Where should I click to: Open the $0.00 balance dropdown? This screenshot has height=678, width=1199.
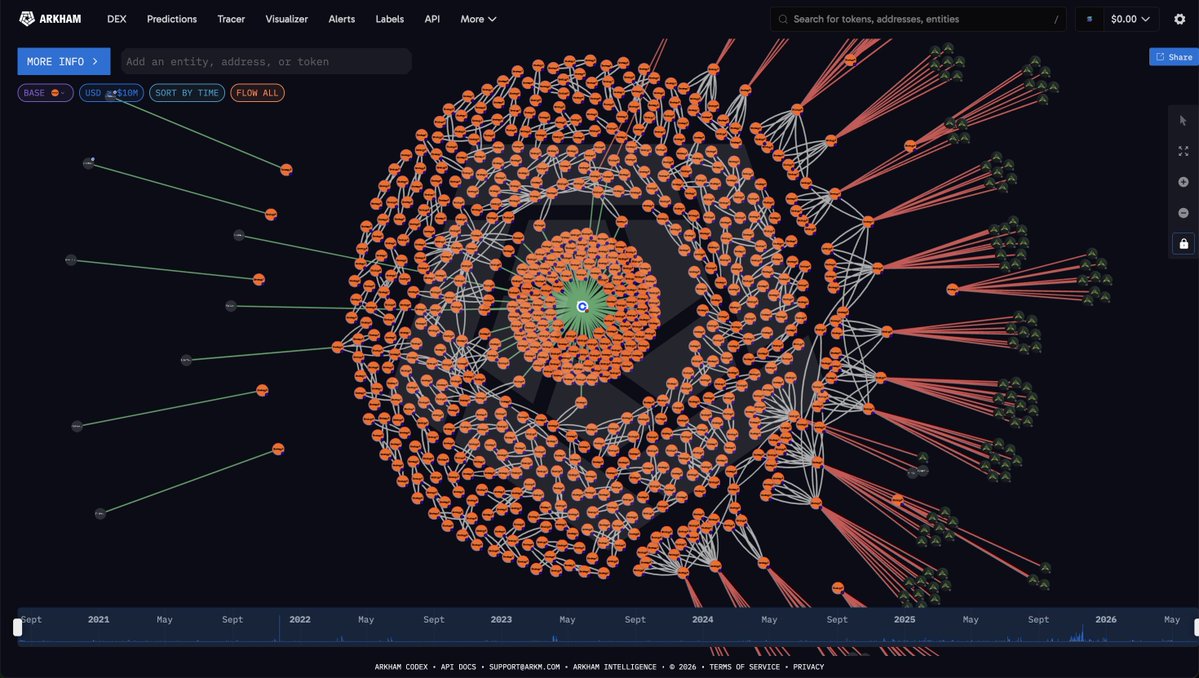click(x=1130, y=19)
